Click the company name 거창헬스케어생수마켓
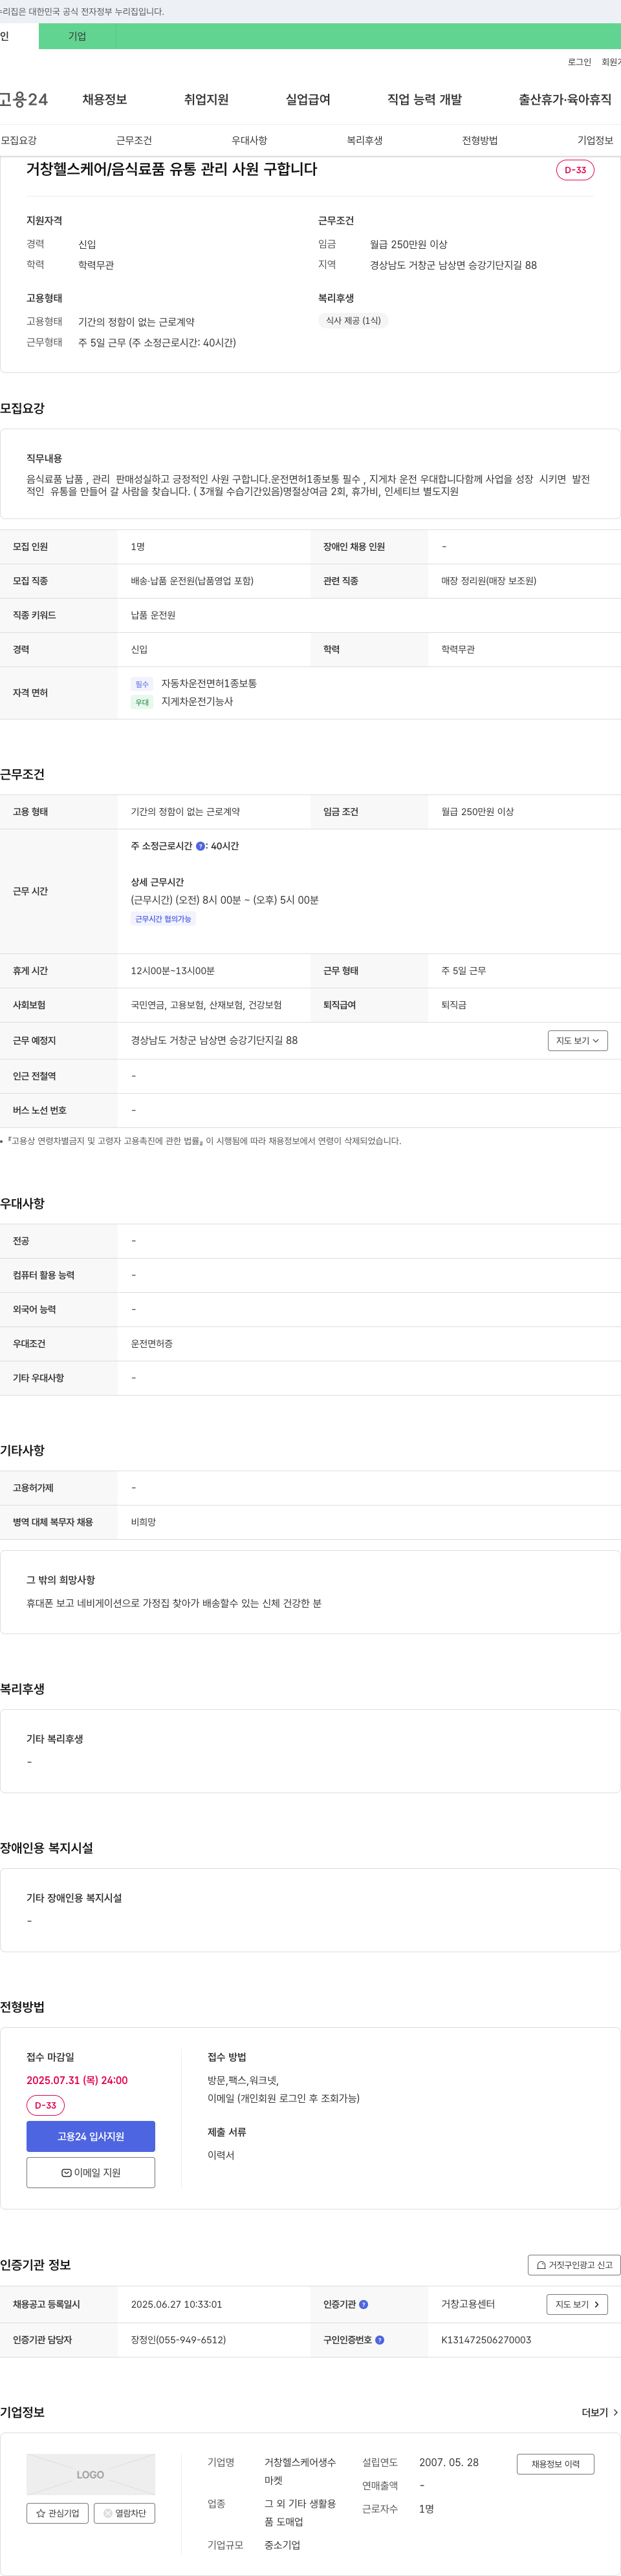 click(300, 2471)
